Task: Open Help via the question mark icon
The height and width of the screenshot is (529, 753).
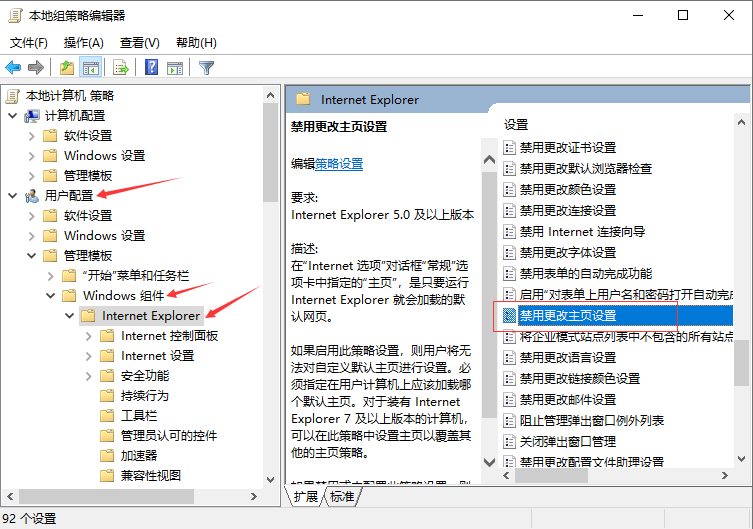Action: click(151, 67)
